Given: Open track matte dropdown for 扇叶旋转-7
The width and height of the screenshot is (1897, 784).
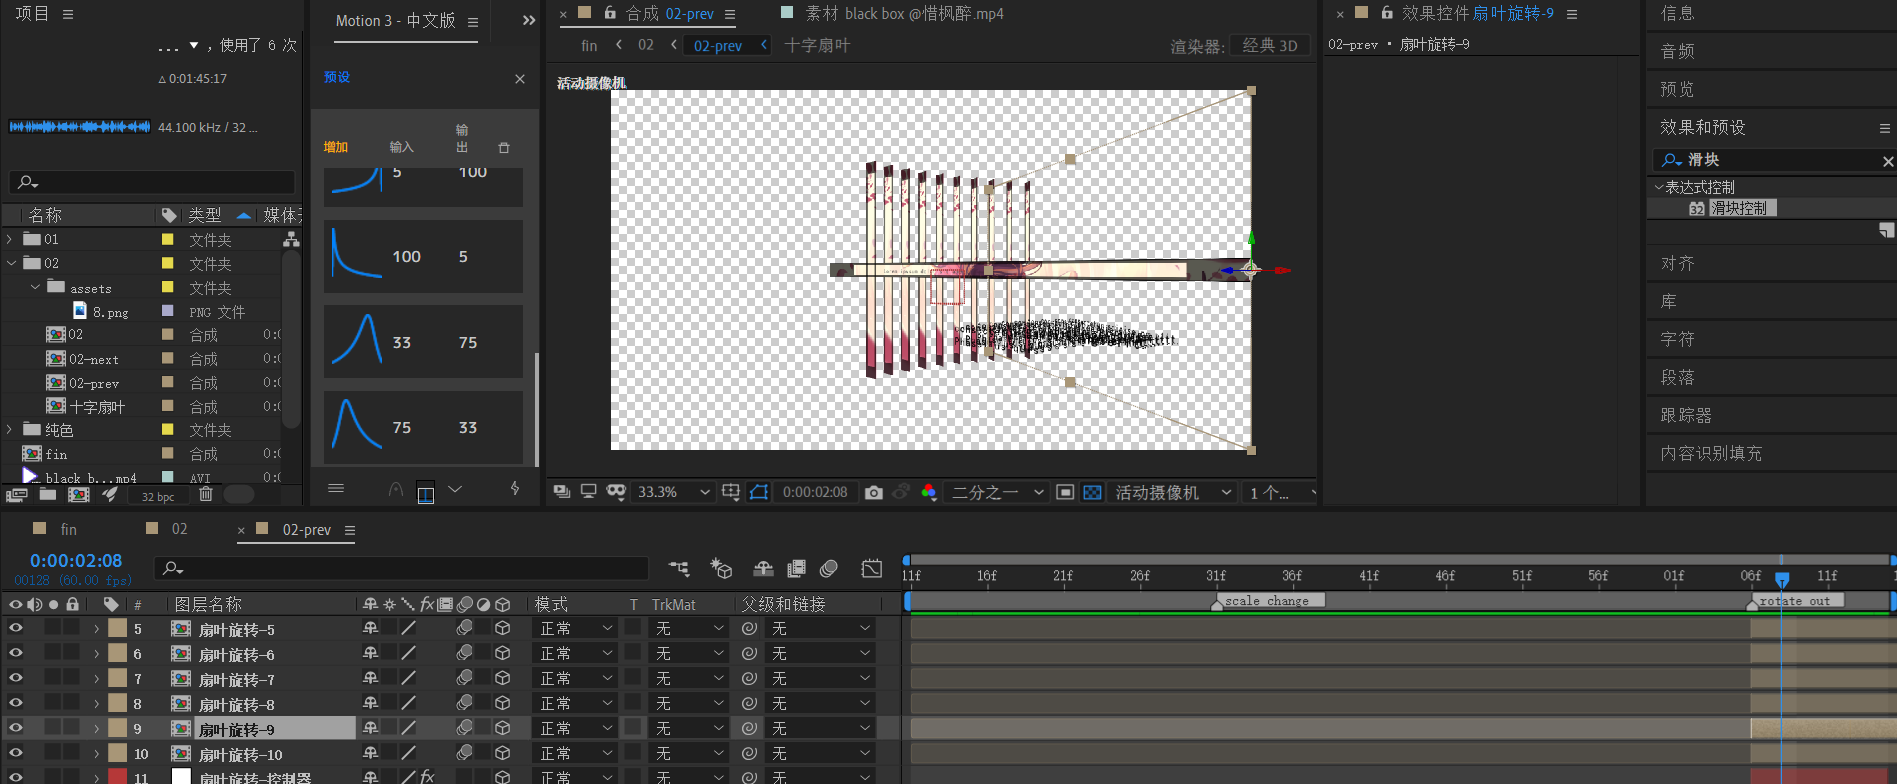Looking at the screenshot, I should tap(689, 679).
